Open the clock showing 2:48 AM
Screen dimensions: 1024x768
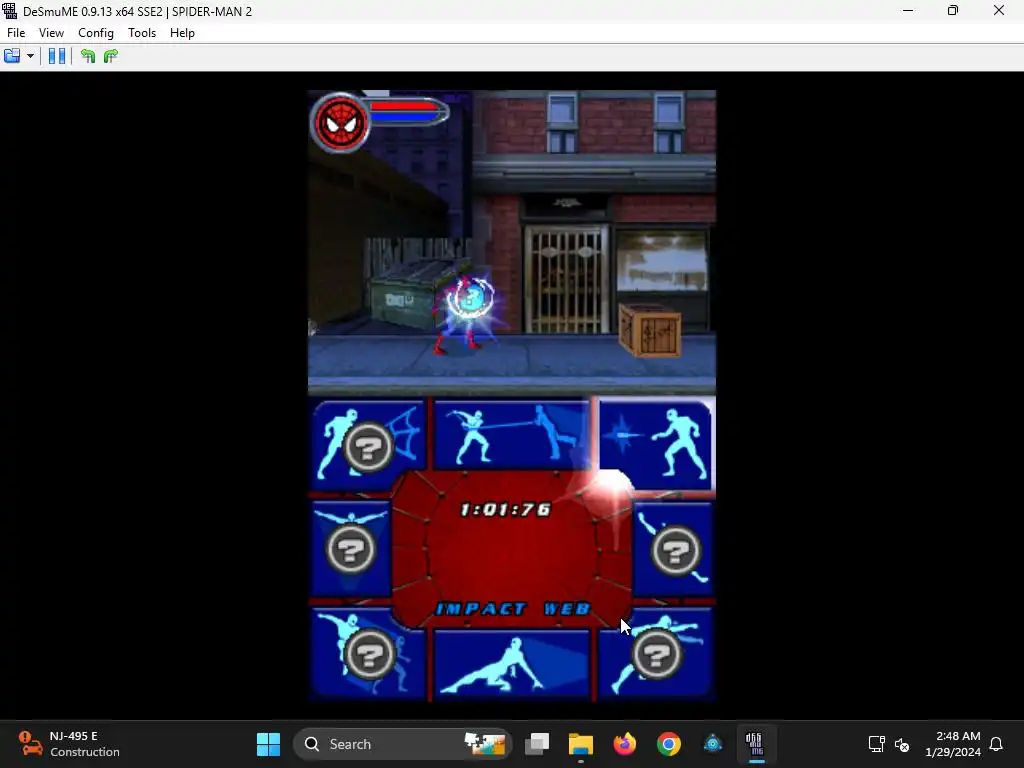953,744
